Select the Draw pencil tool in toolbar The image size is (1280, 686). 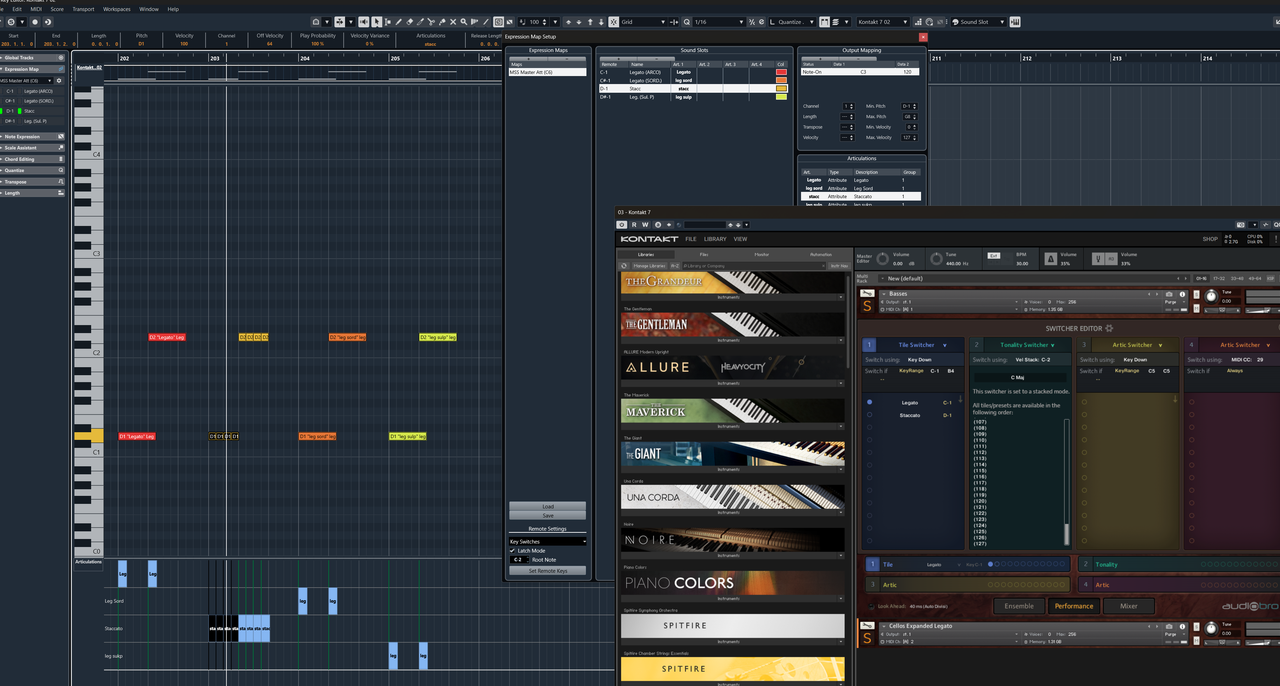[398, 21]
